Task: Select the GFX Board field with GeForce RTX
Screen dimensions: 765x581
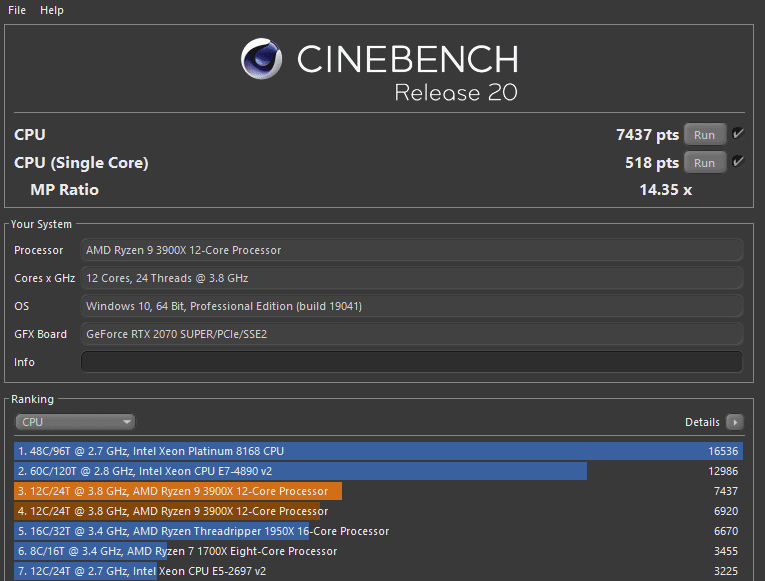Action: (x=412, y=334)
